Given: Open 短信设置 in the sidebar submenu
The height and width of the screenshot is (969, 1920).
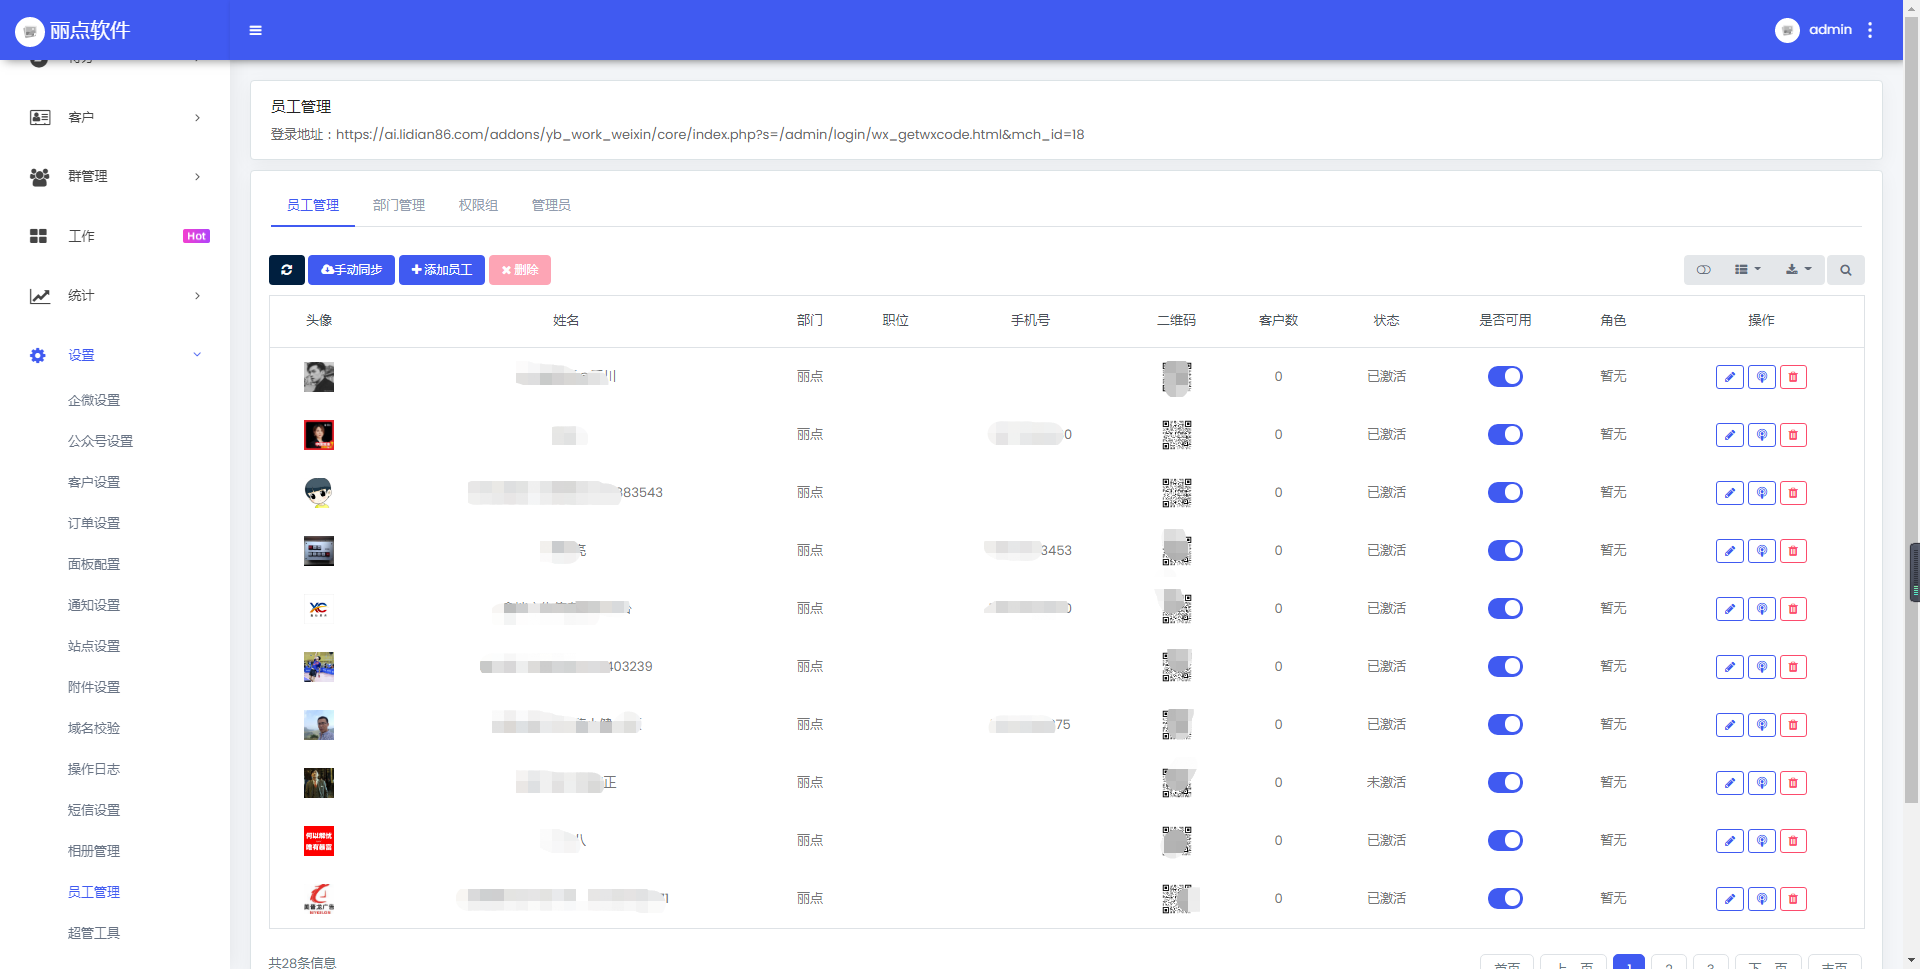Looking at the screenshot, I should (94, 810).
